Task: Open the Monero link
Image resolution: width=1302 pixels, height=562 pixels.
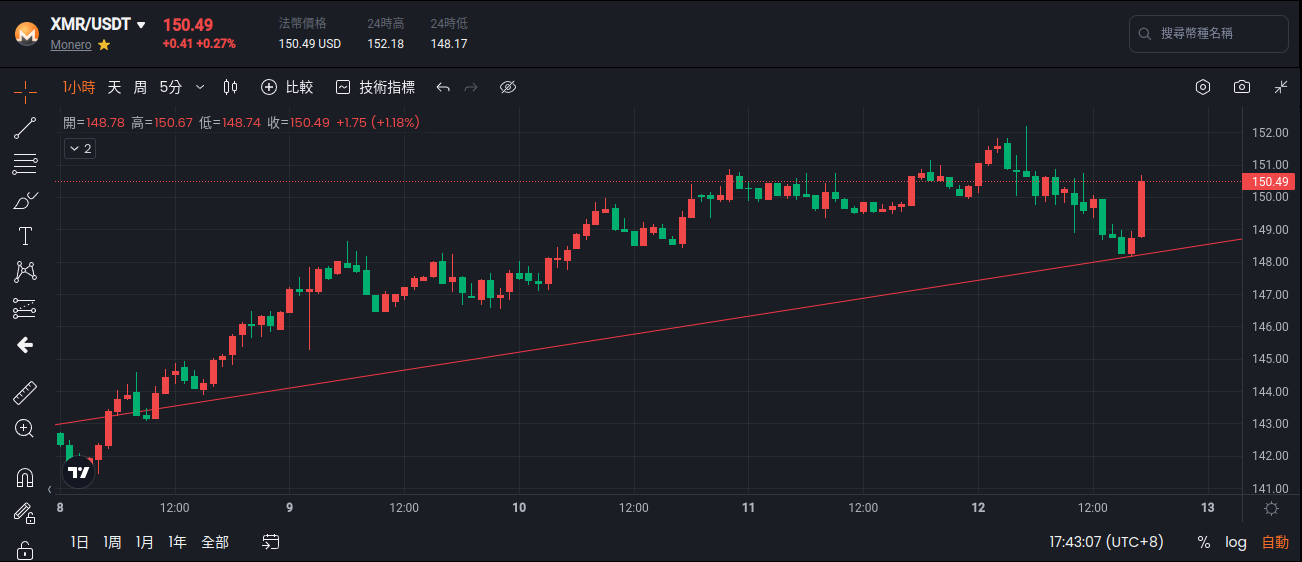Action: pyautogui.click(x=71, y=45)
